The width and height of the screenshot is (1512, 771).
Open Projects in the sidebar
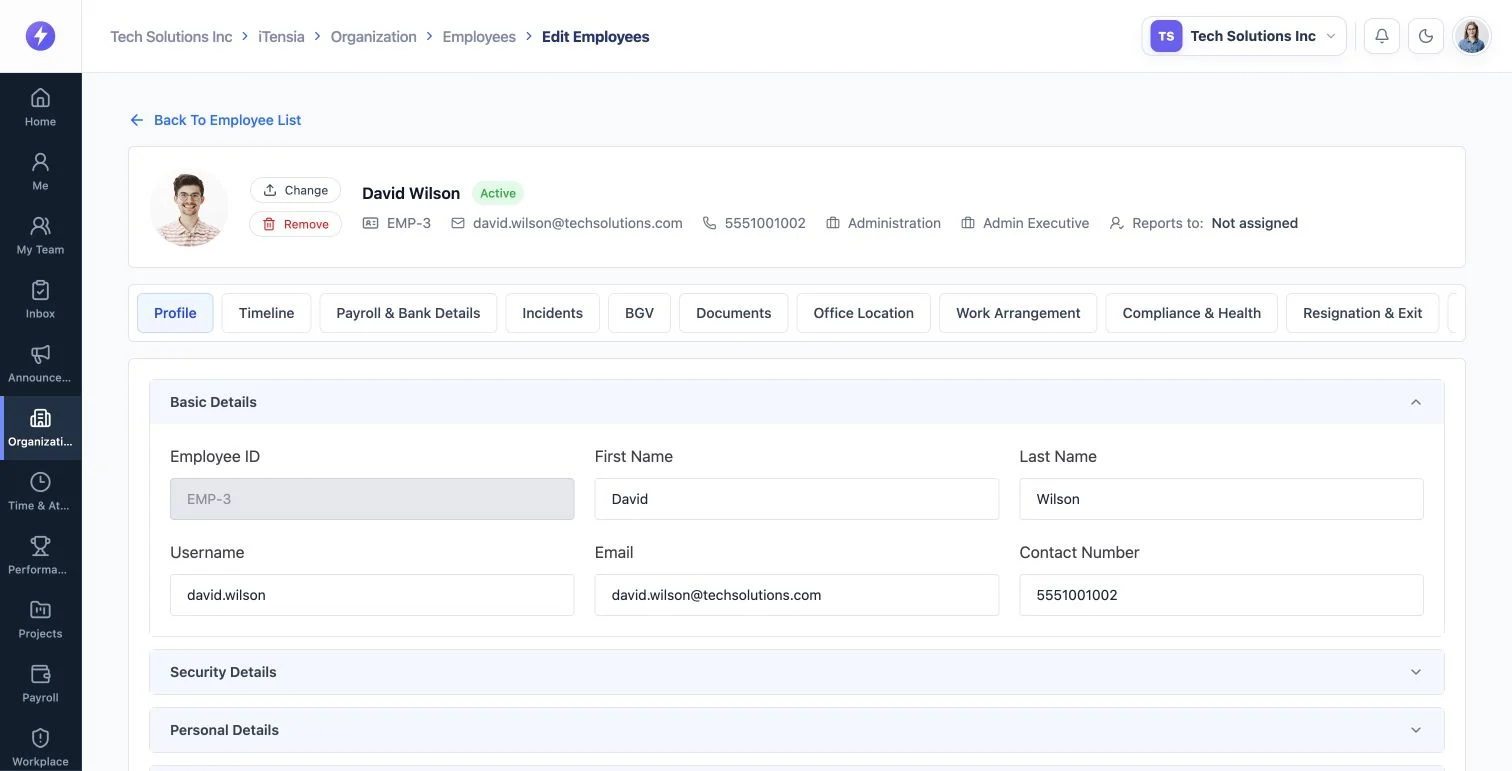(40, 619)
